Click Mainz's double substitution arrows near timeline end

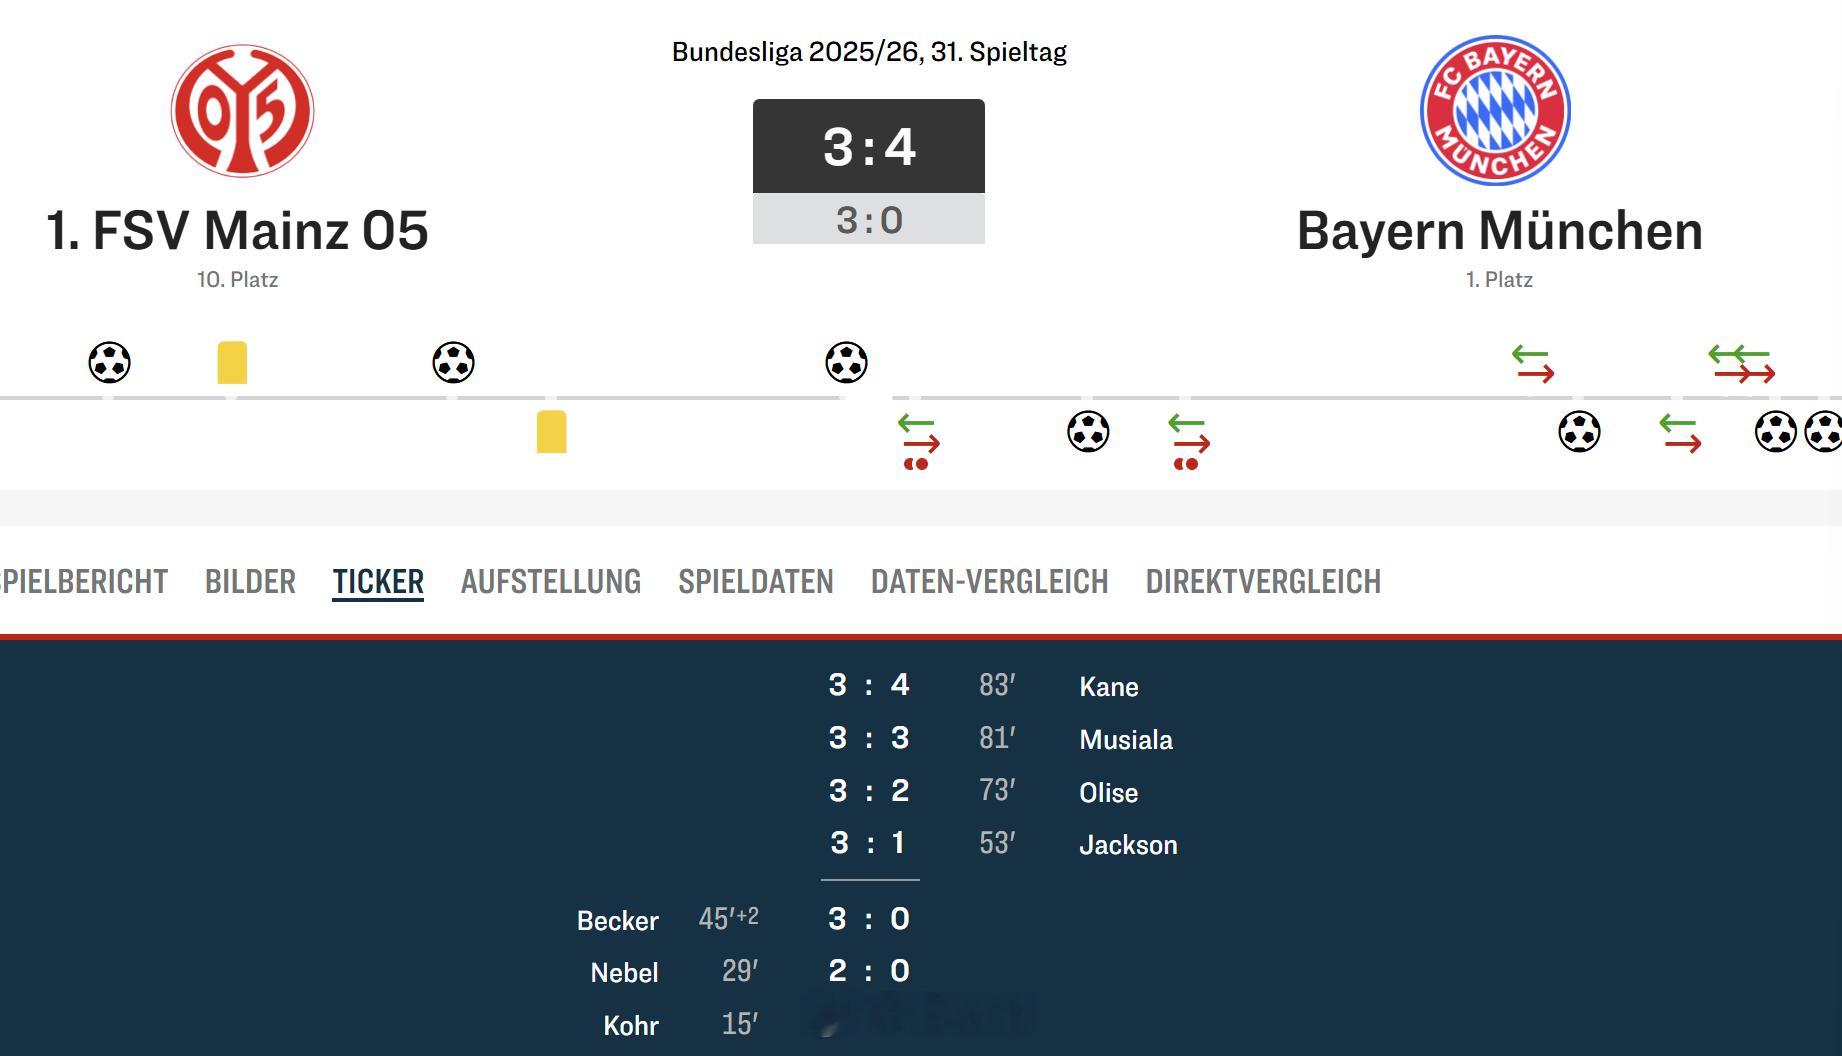[1742, 364]
